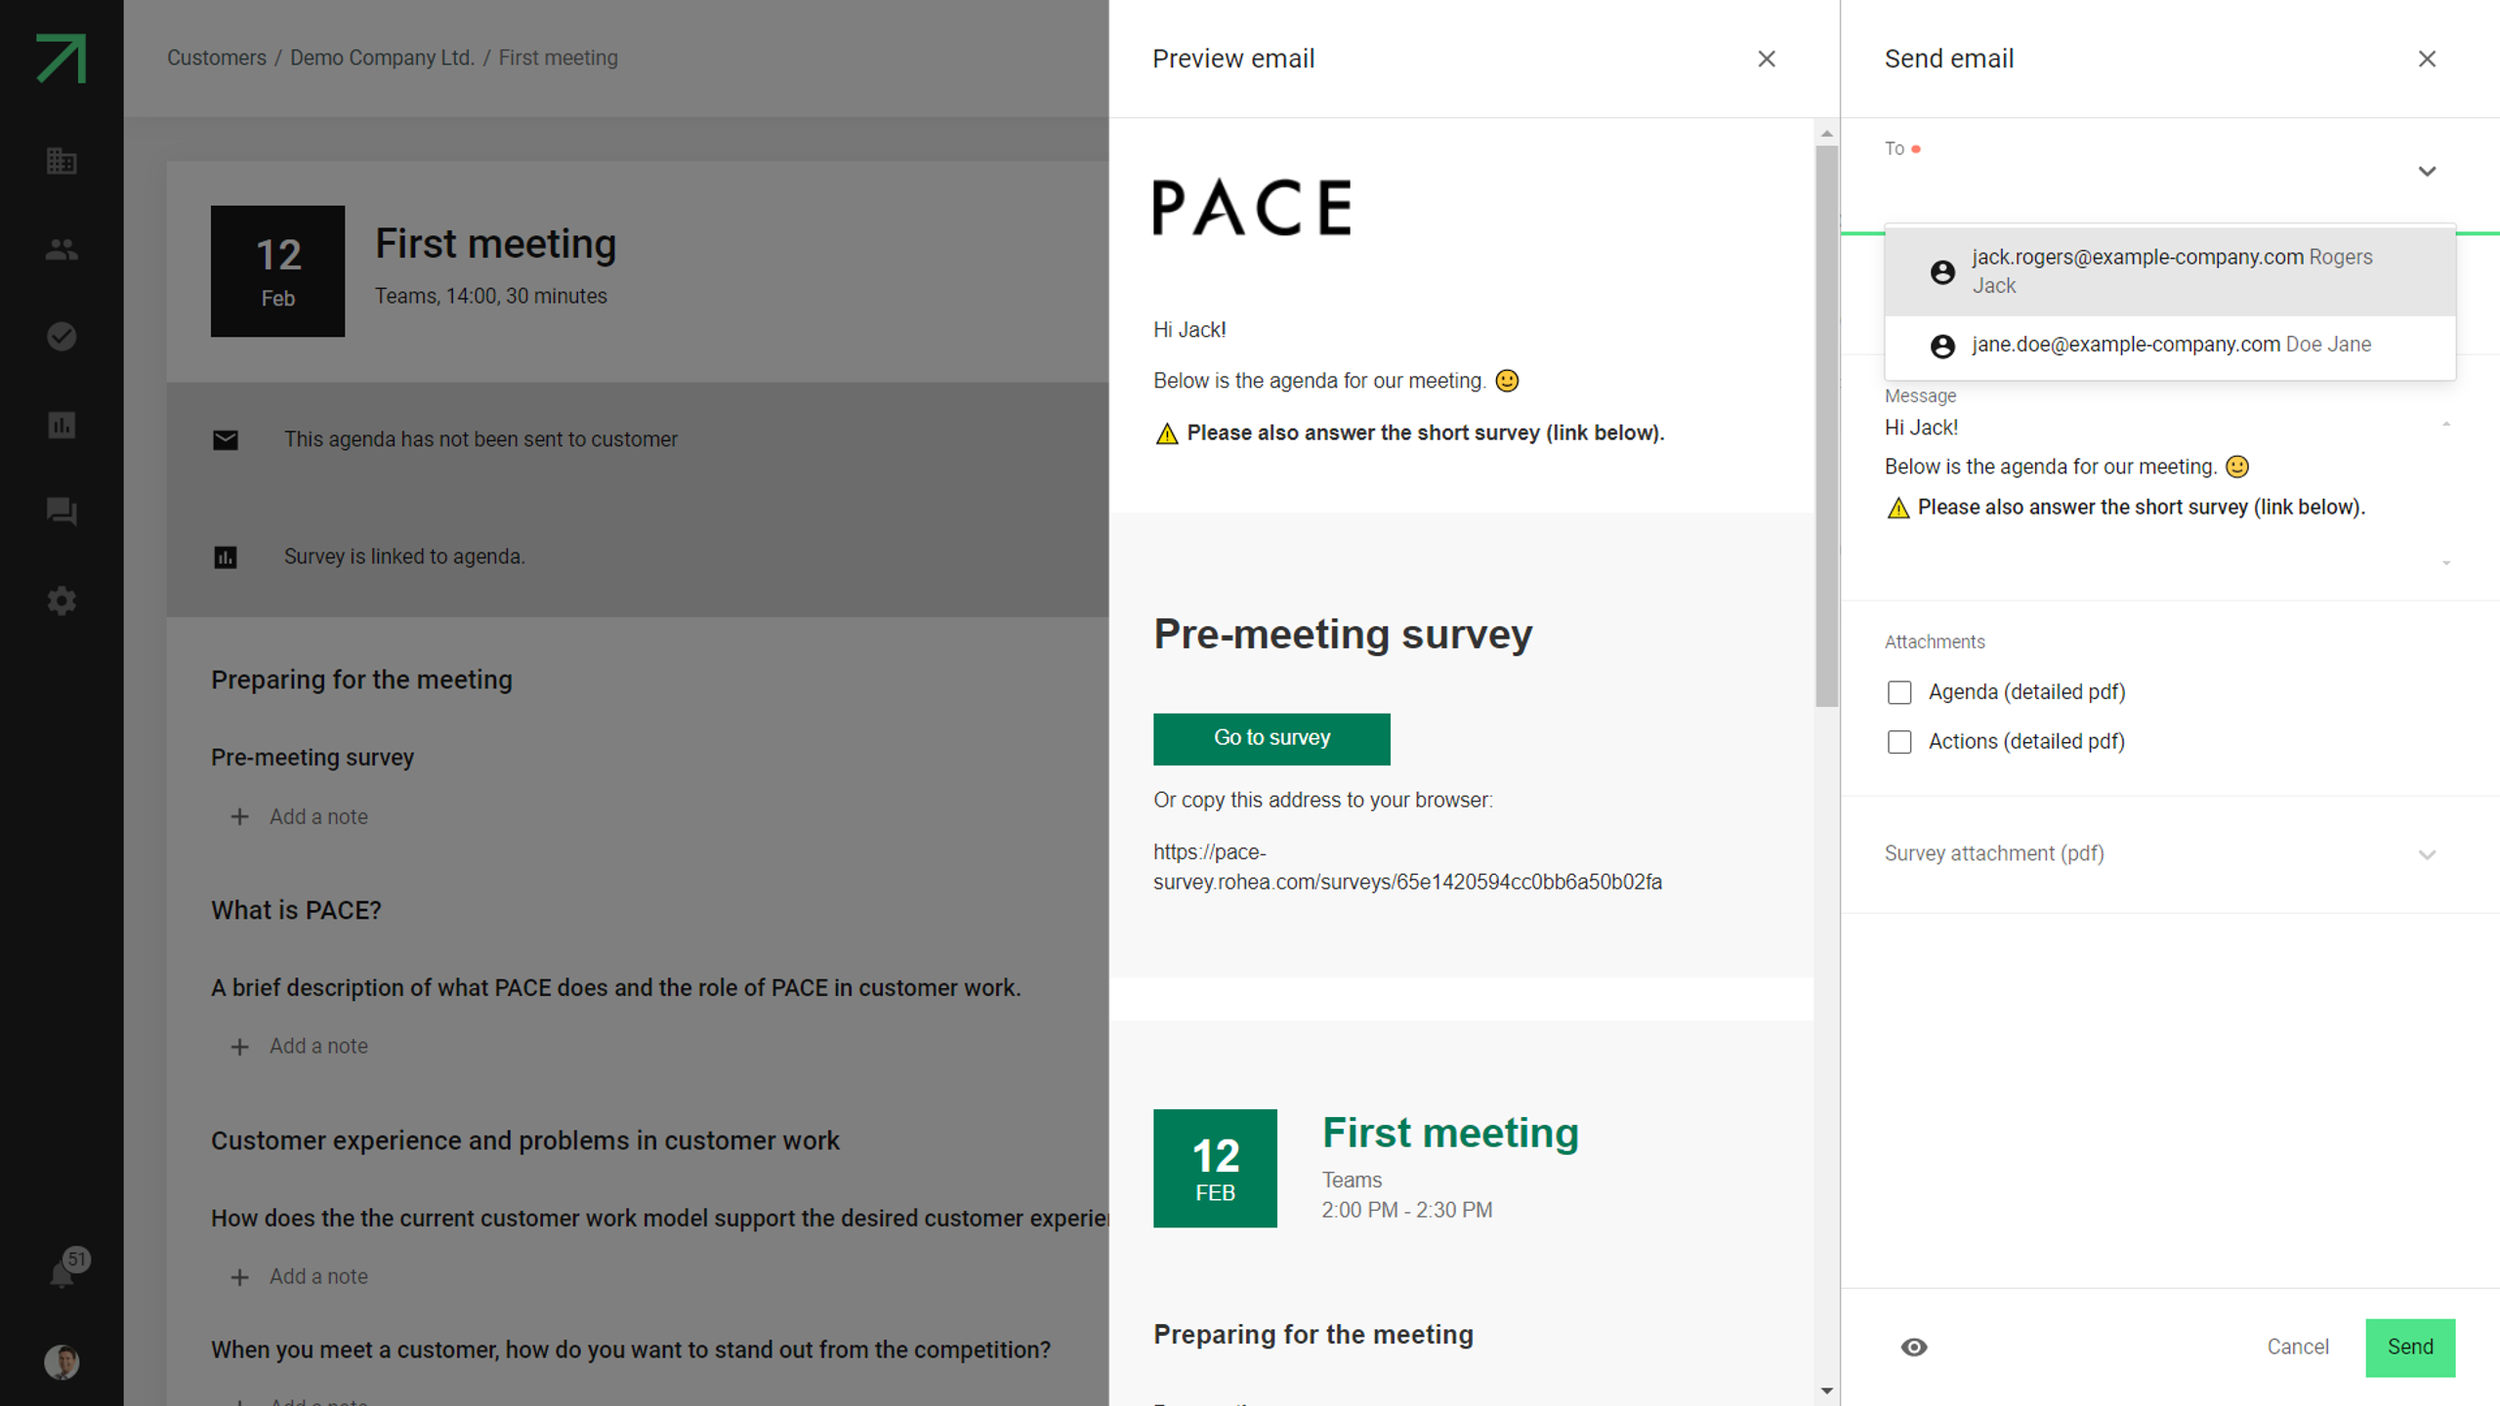Open the companies building icon in sidebar
2500x1406 pixels.
pyautogui.click(x=61, y=161)
